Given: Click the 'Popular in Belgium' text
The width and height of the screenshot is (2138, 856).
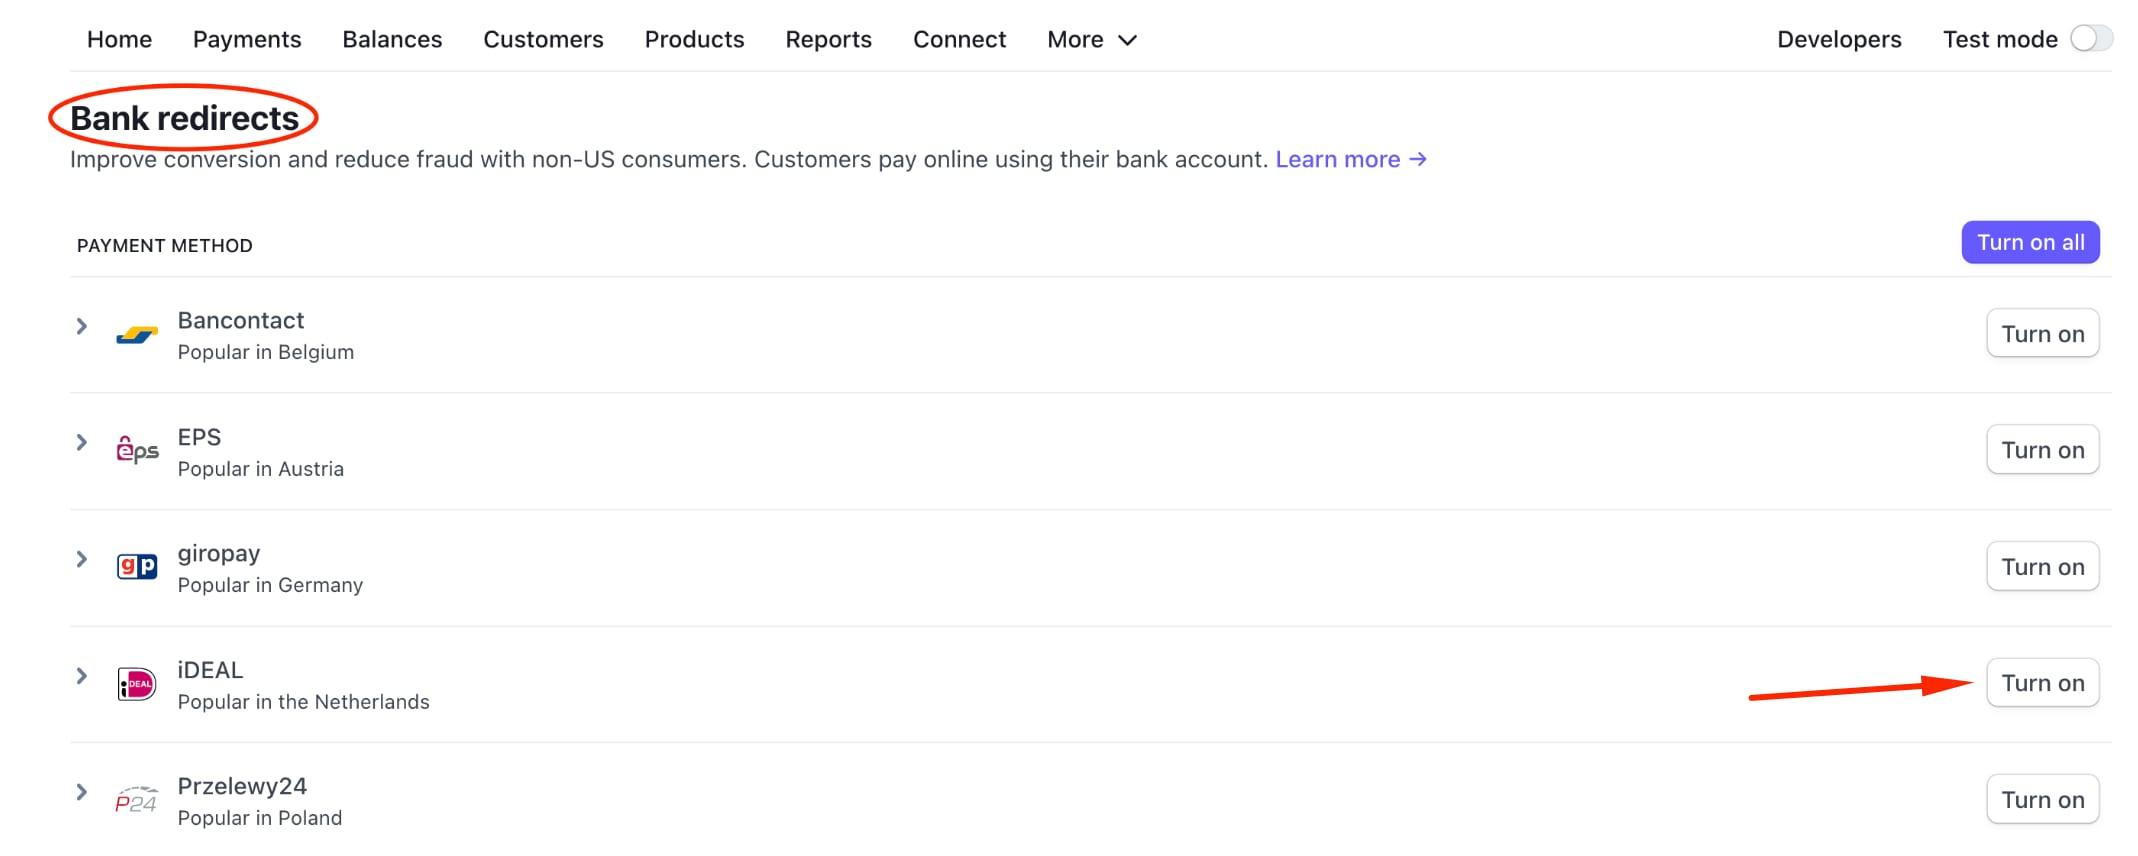Looking at the screenshot, I should [x=266, y=352].
